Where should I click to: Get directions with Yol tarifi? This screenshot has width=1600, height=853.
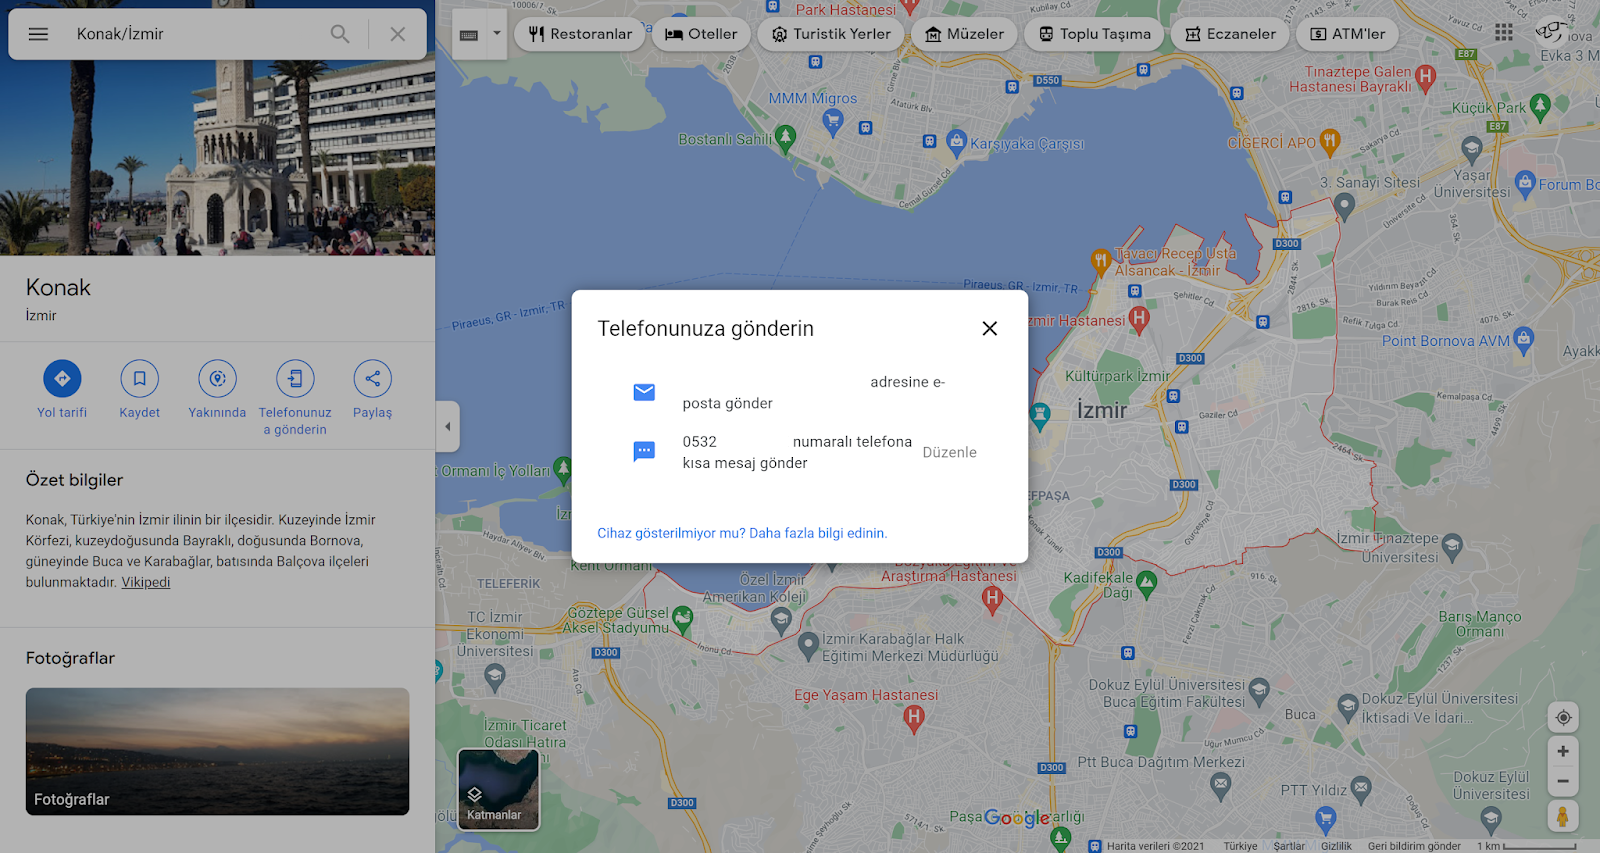(x=62, y=389)
